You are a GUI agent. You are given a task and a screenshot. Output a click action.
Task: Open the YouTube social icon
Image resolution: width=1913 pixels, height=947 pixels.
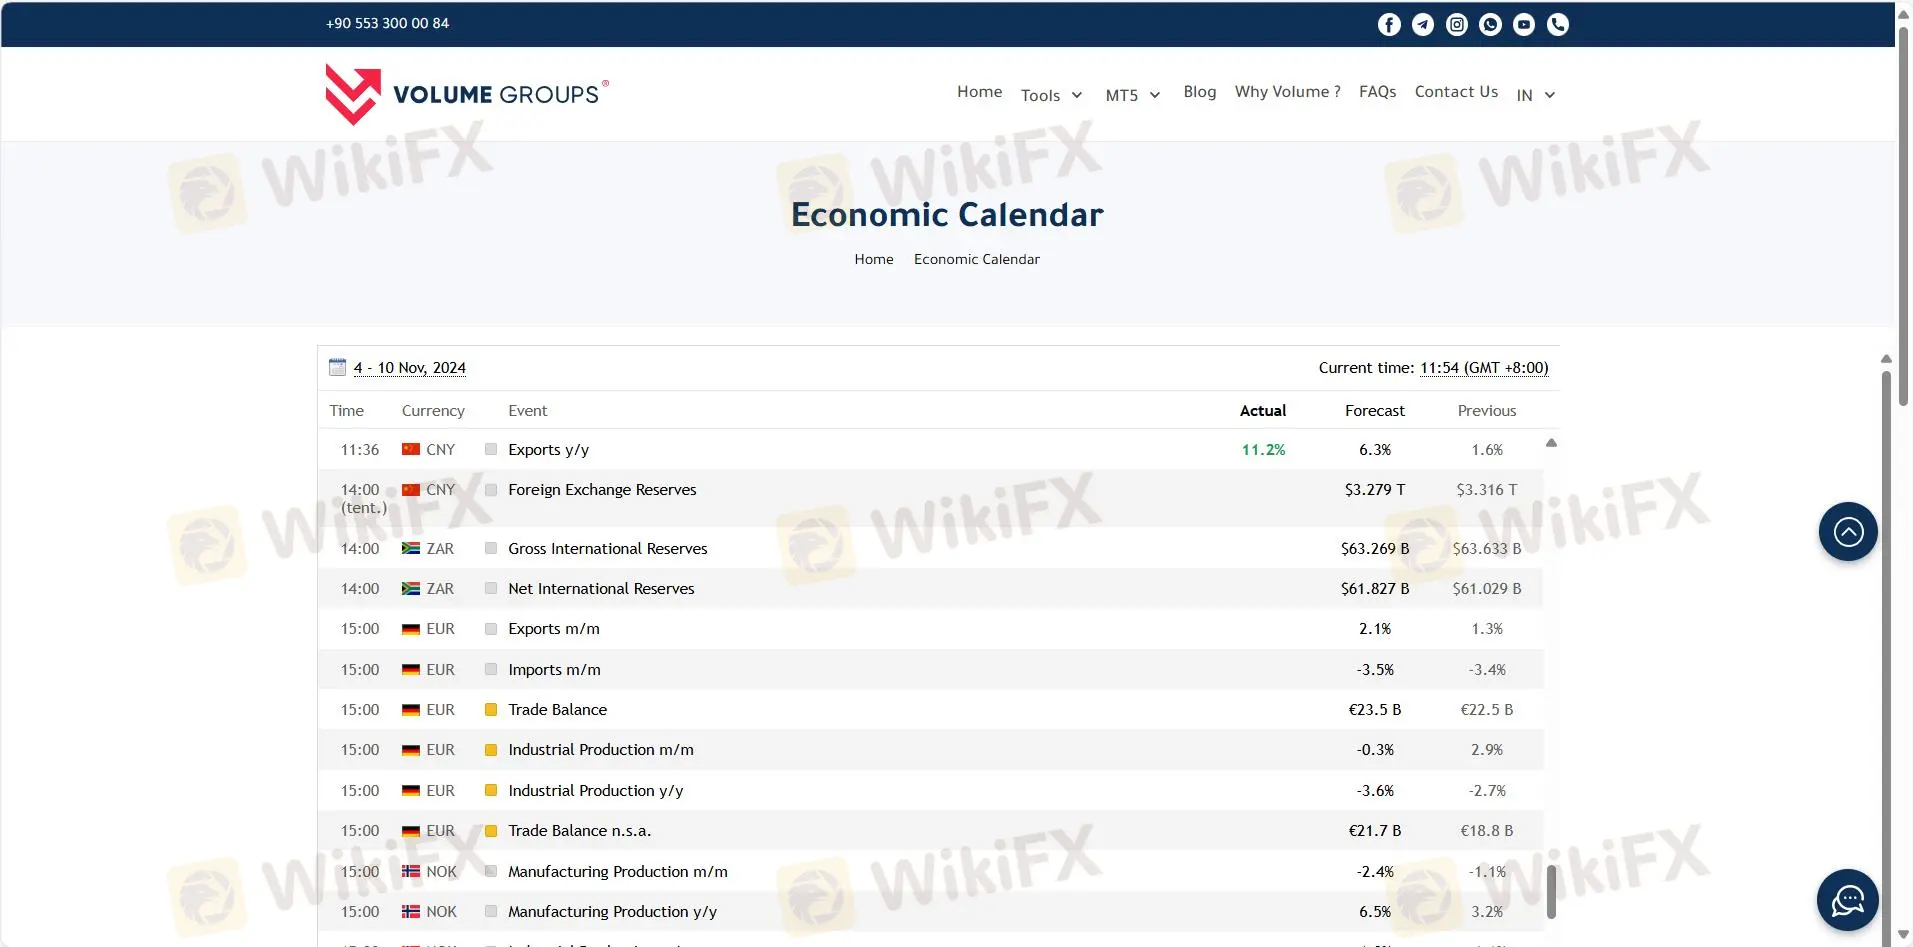click(1524, 24)
